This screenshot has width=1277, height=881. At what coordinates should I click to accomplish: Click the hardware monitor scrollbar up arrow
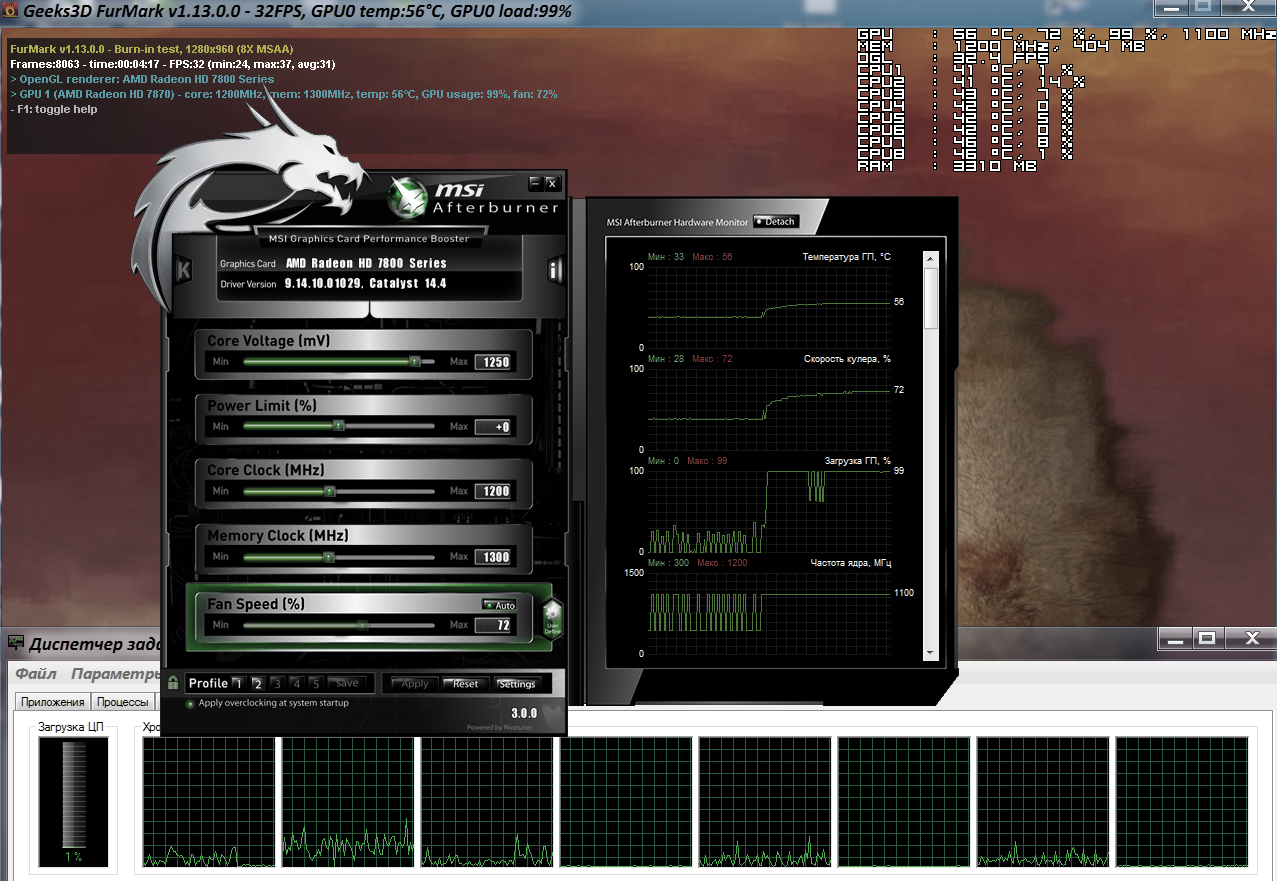[x=931, y=259]
